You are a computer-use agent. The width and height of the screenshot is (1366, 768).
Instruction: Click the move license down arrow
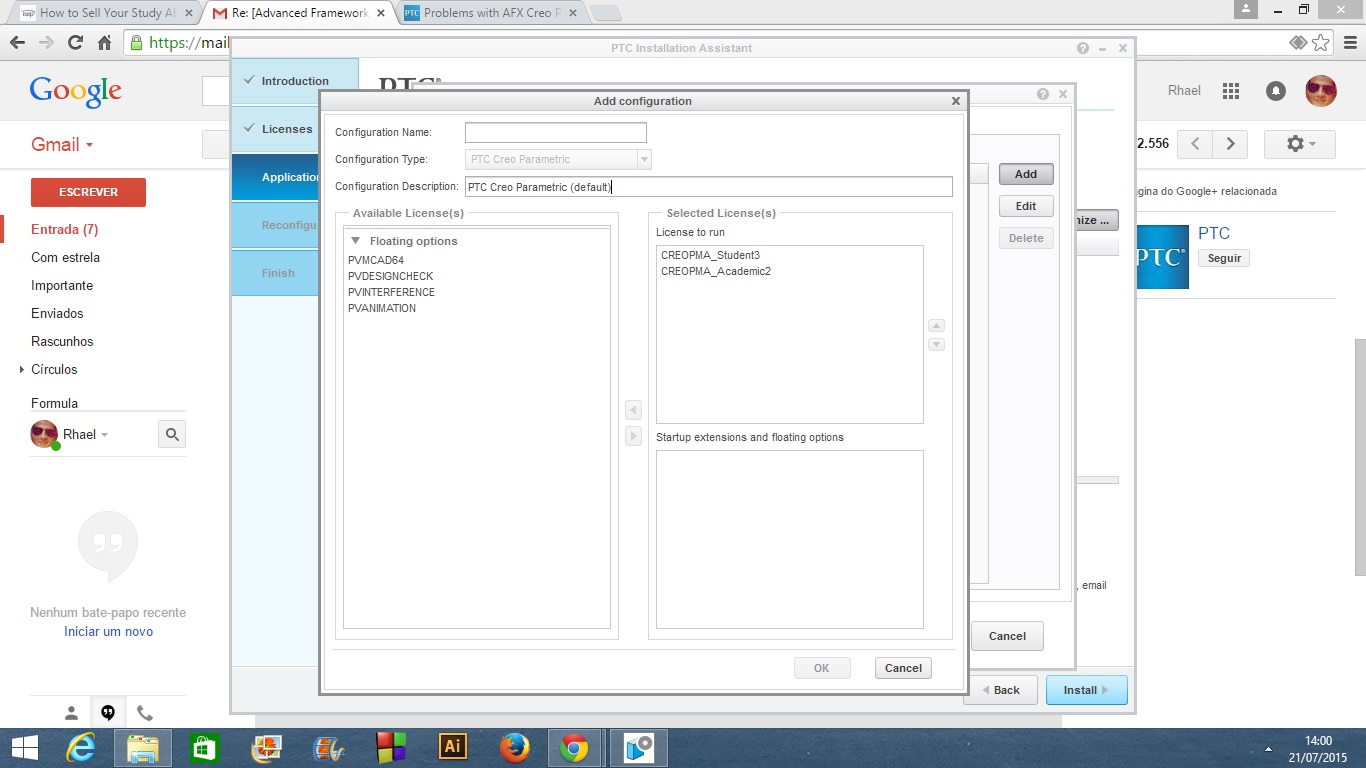937,344
